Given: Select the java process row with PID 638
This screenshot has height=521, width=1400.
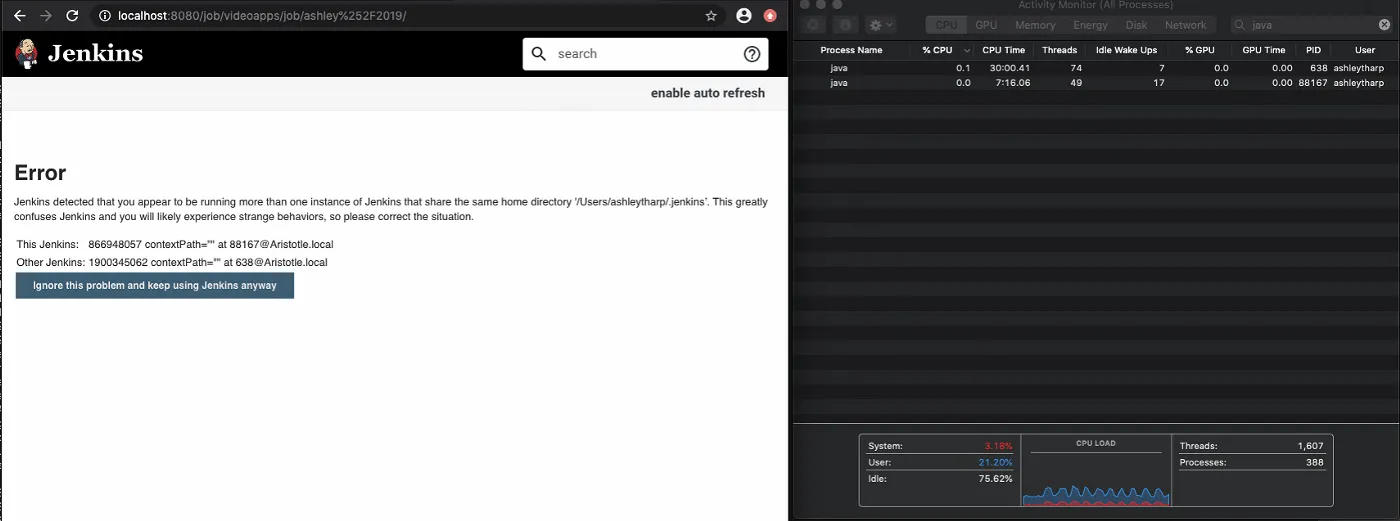Looking at the screenshot, I should (x=1096, y=68).
